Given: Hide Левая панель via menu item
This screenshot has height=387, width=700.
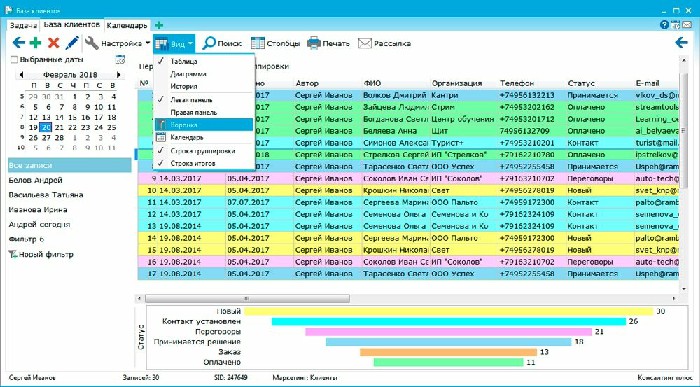Looking at the screenshot, I should tap(204, 100).
